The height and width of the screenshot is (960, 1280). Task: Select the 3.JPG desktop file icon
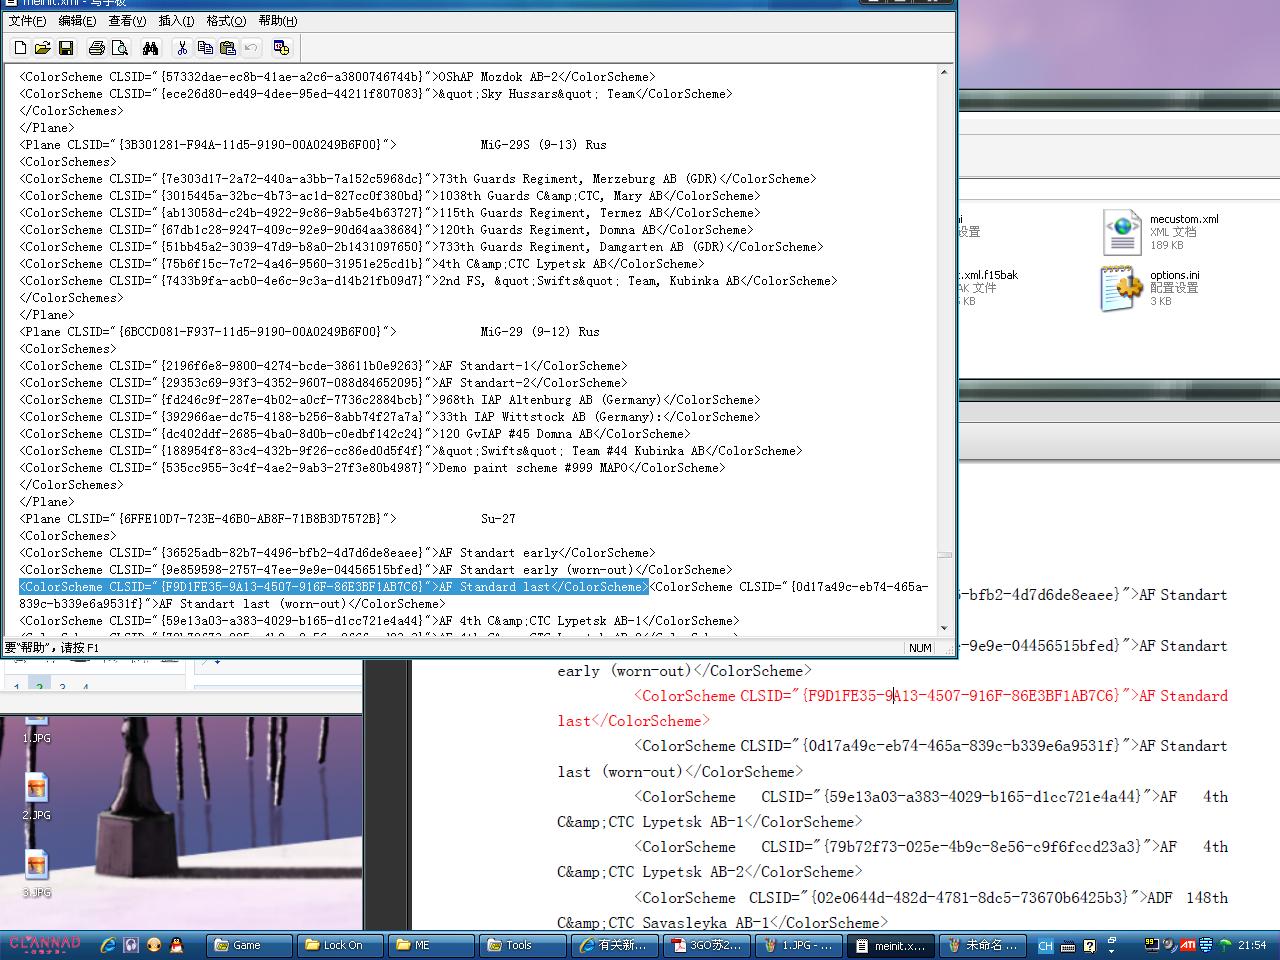point(36,864)
